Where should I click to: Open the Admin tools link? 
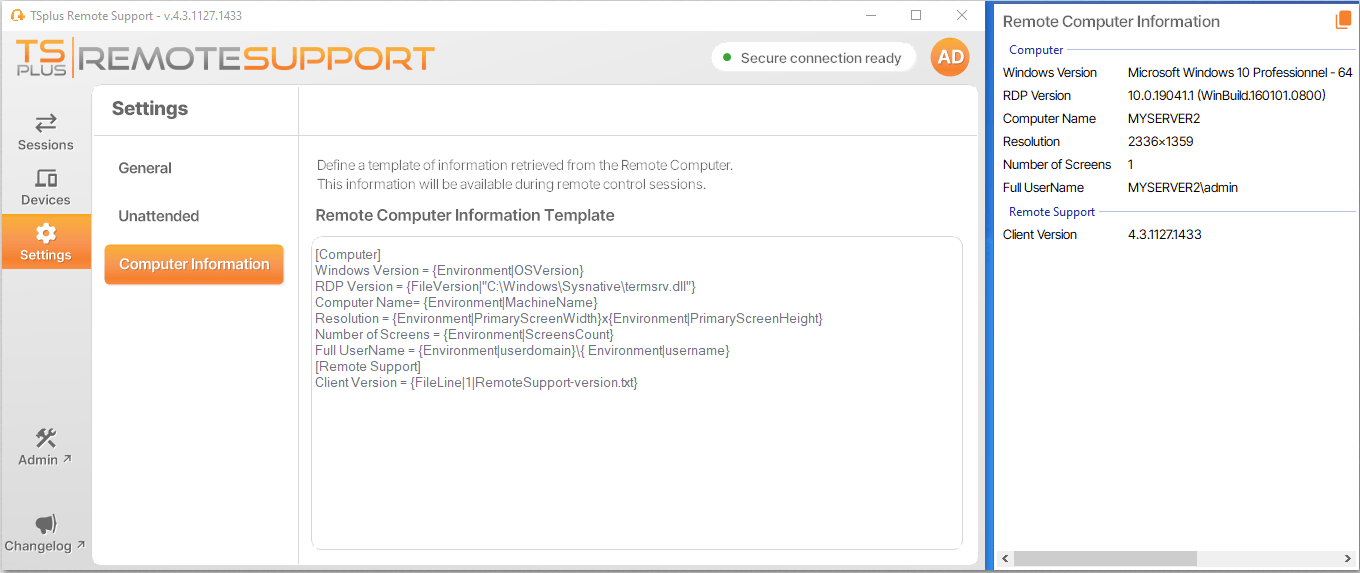coord(46,447)
